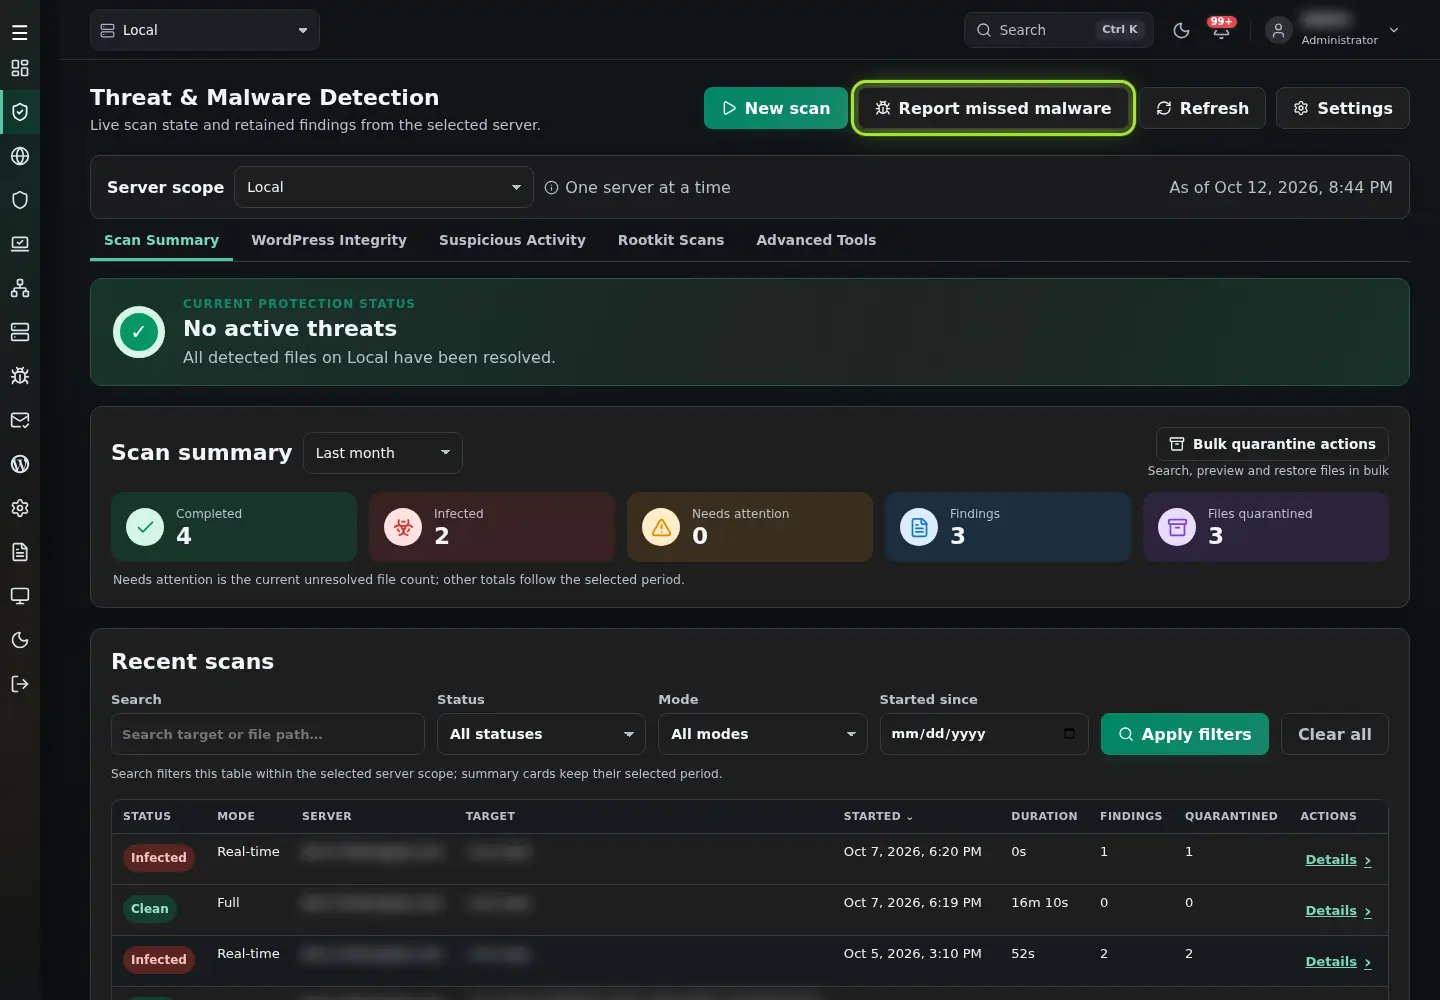Open notifications bell with 99+ badge
The height and width of the screenshot is (1000, 1440).
pos(1221,30)
